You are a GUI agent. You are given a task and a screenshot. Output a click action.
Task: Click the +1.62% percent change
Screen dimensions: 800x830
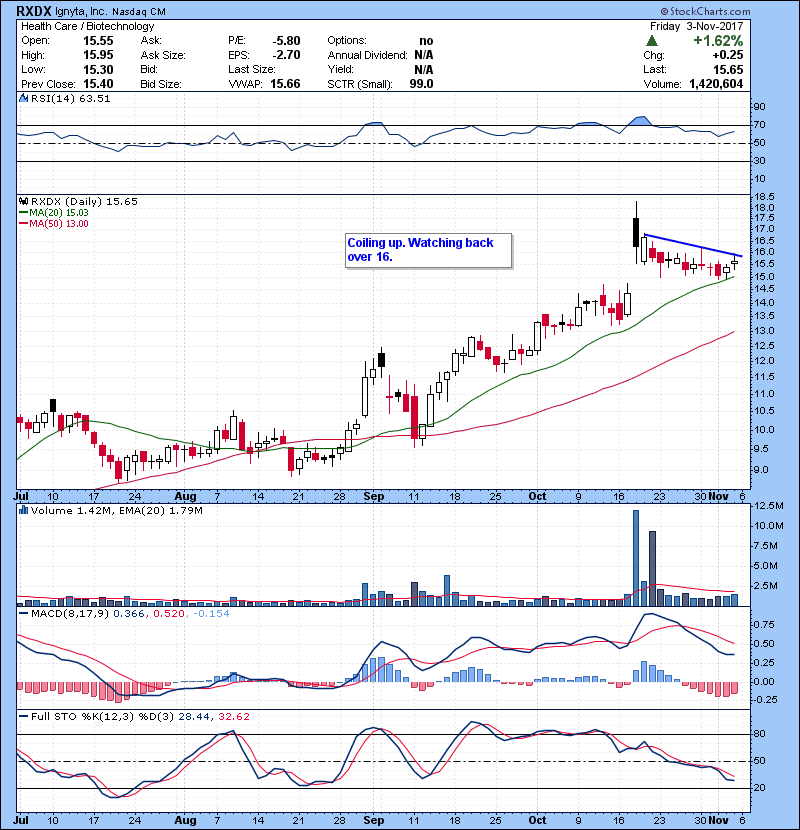pos(718,40)
